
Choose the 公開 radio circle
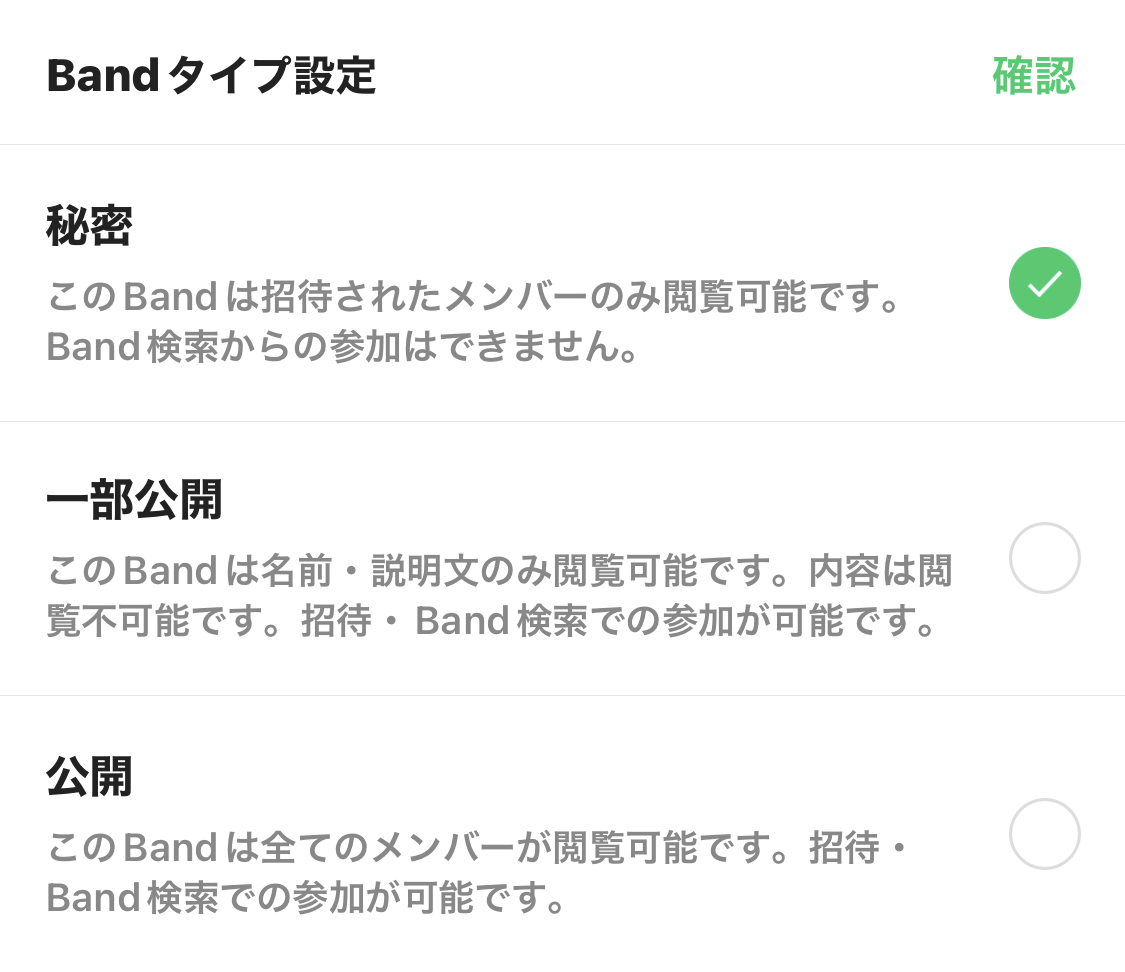point(1045,834)
